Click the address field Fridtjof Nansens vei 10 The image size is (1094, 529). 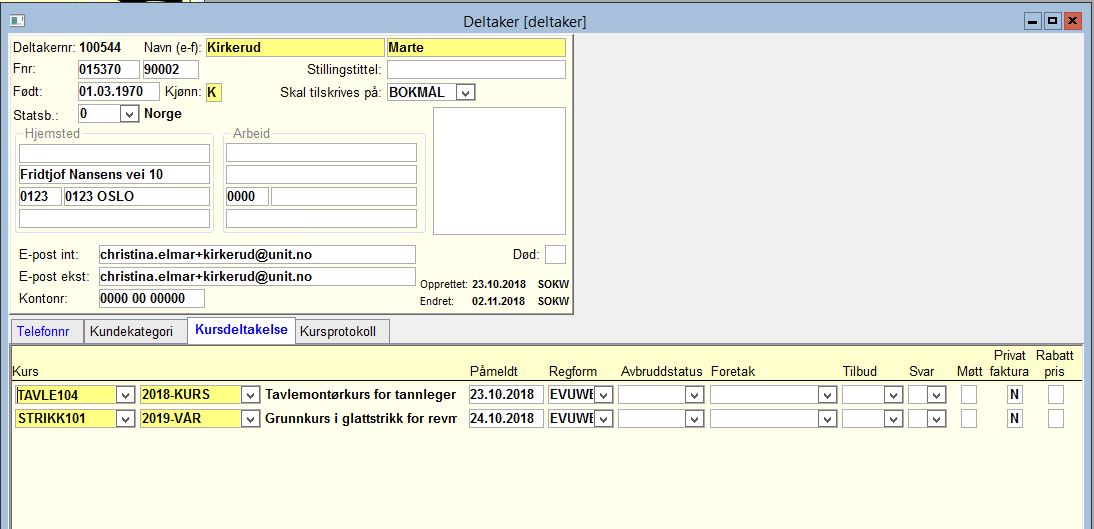(114, 174)
